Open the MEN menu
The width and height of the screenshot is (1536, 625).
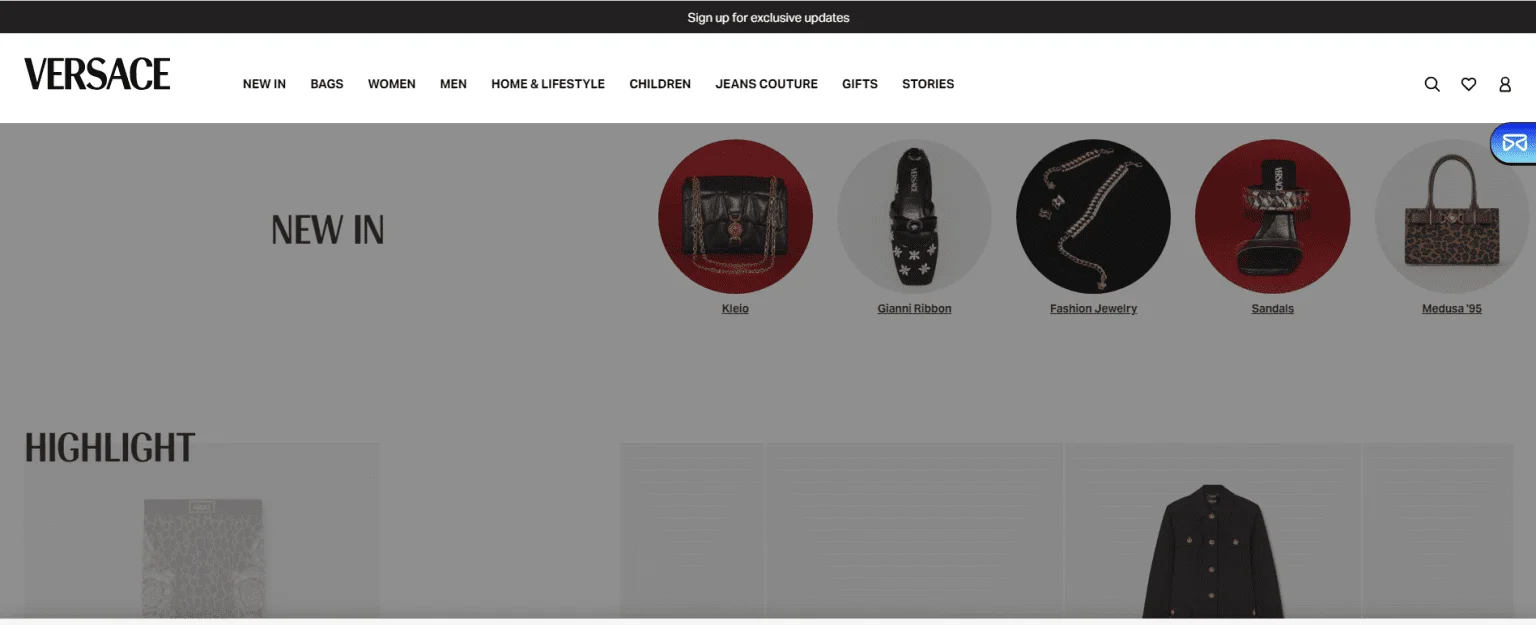453,84
